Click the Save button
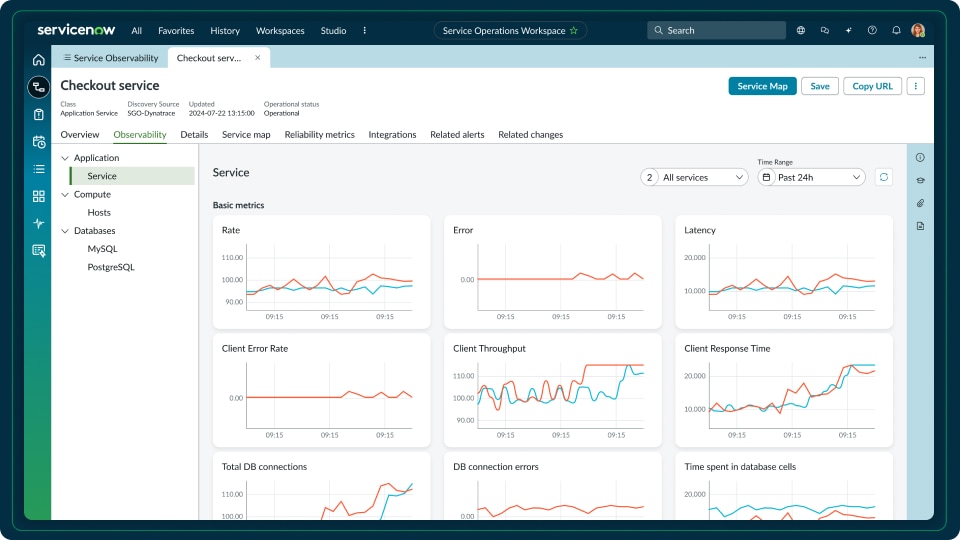 pos(820,86)
